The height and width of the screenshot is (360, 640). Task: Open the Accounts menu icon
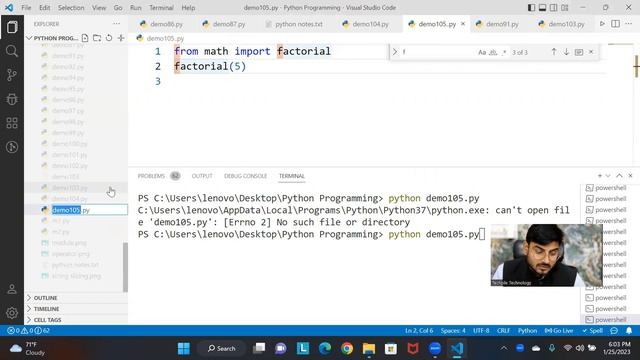coord(12,289)
